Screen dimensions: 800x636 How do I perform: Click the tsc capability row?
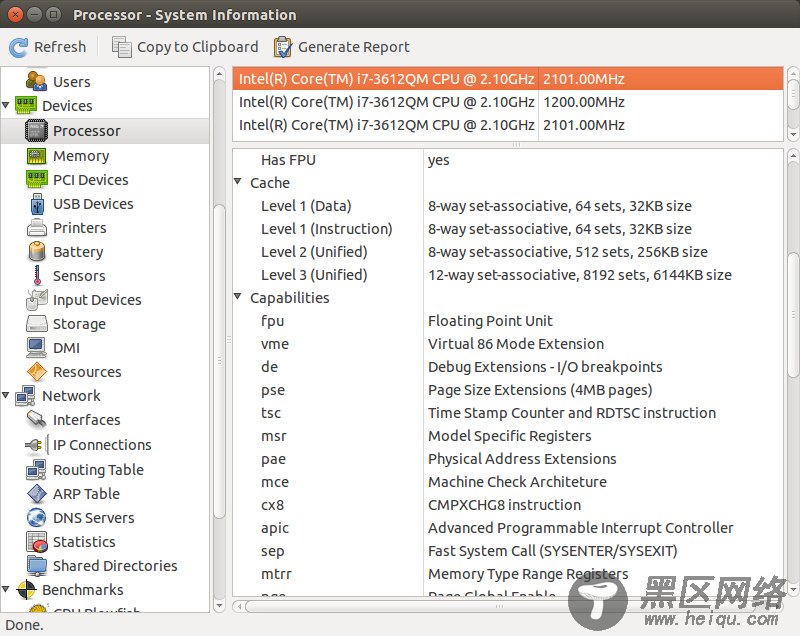tap(508, 413)
